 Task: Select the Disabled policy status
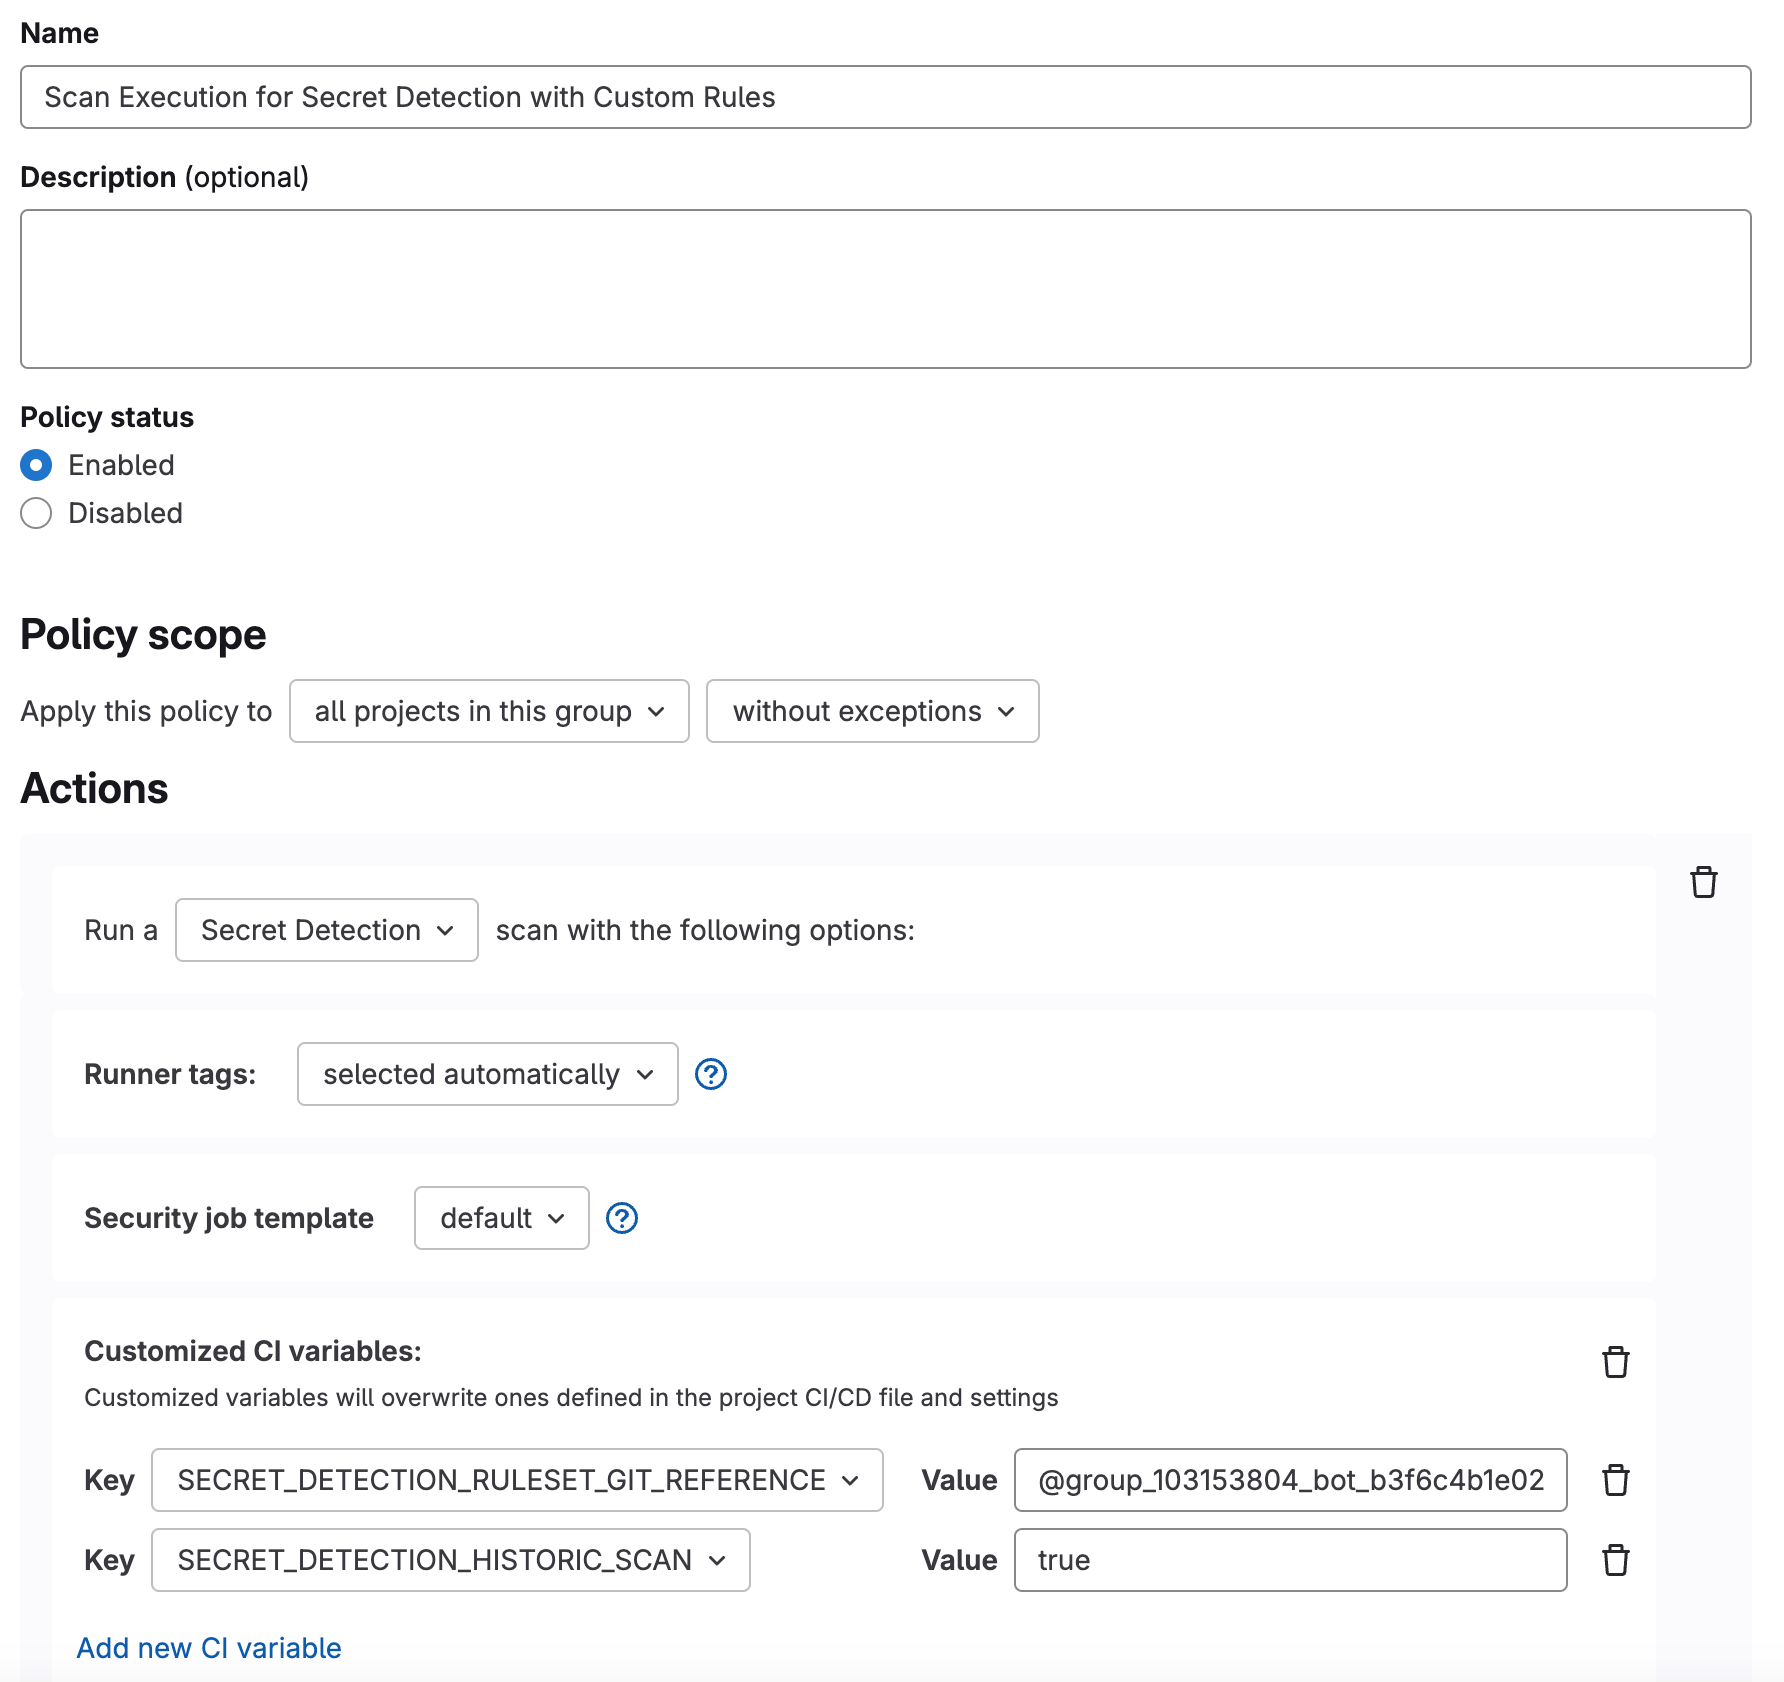[x=36, y=513]
